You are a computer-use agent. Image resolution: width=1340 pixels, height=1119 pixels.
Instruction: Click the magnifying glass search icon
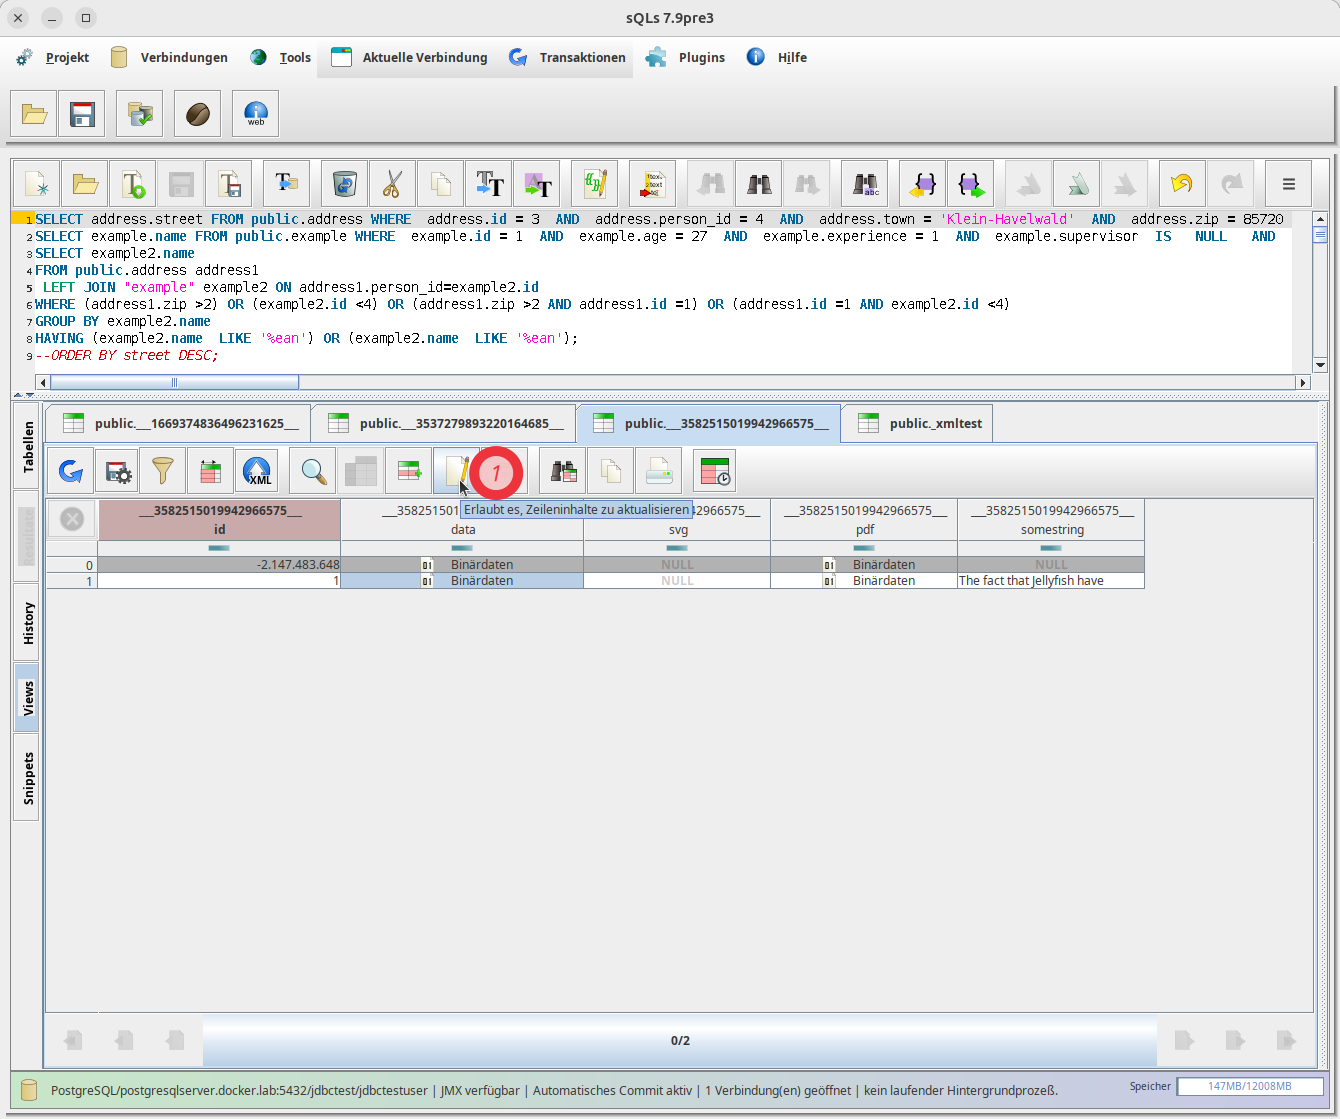pos(314,471)
